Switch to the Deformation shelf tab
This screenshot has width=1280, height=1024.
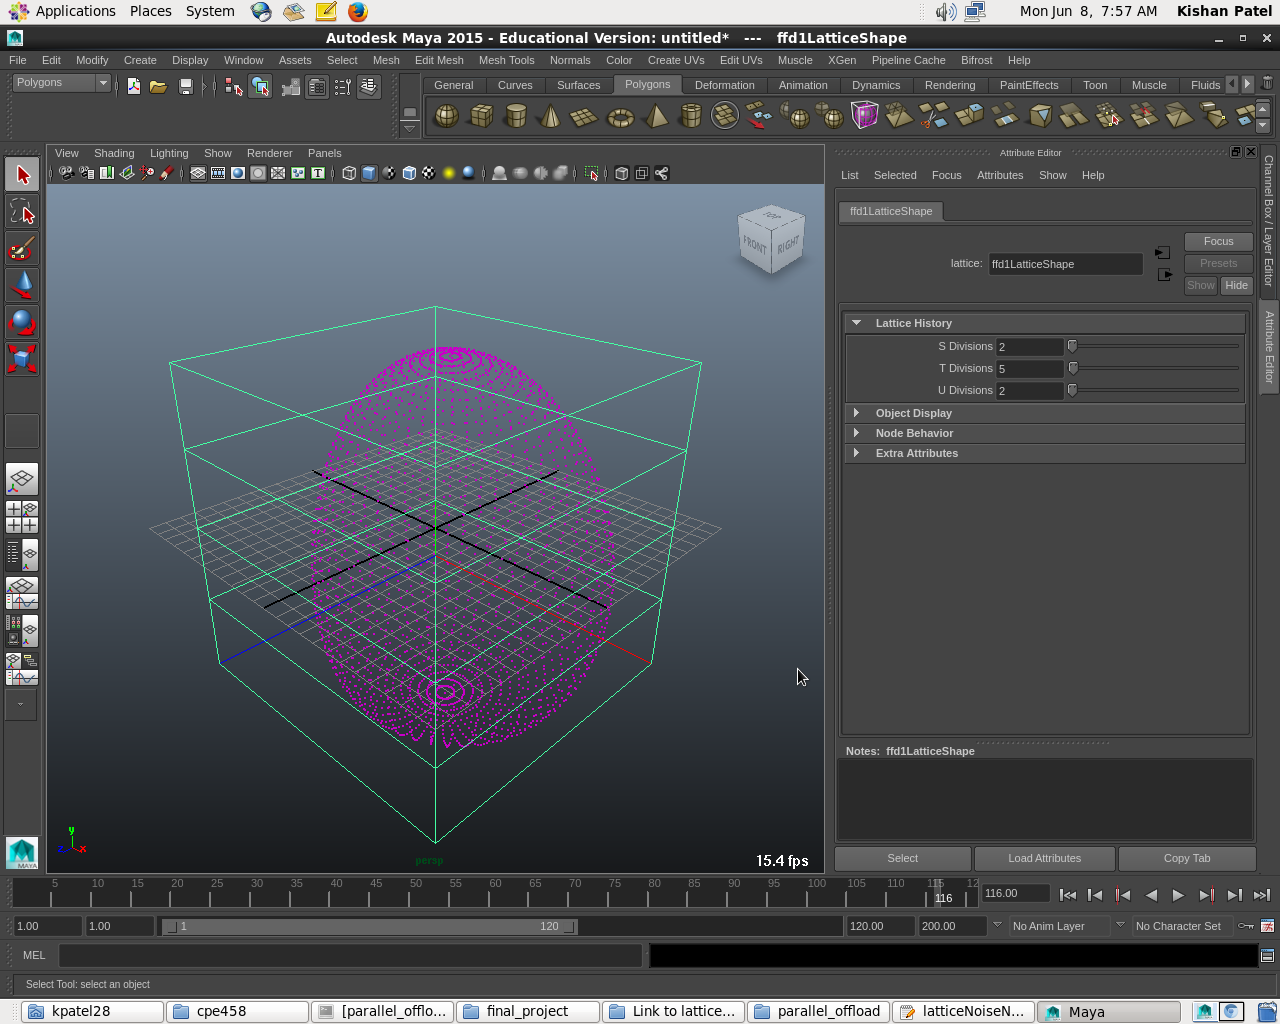(724, 85)
